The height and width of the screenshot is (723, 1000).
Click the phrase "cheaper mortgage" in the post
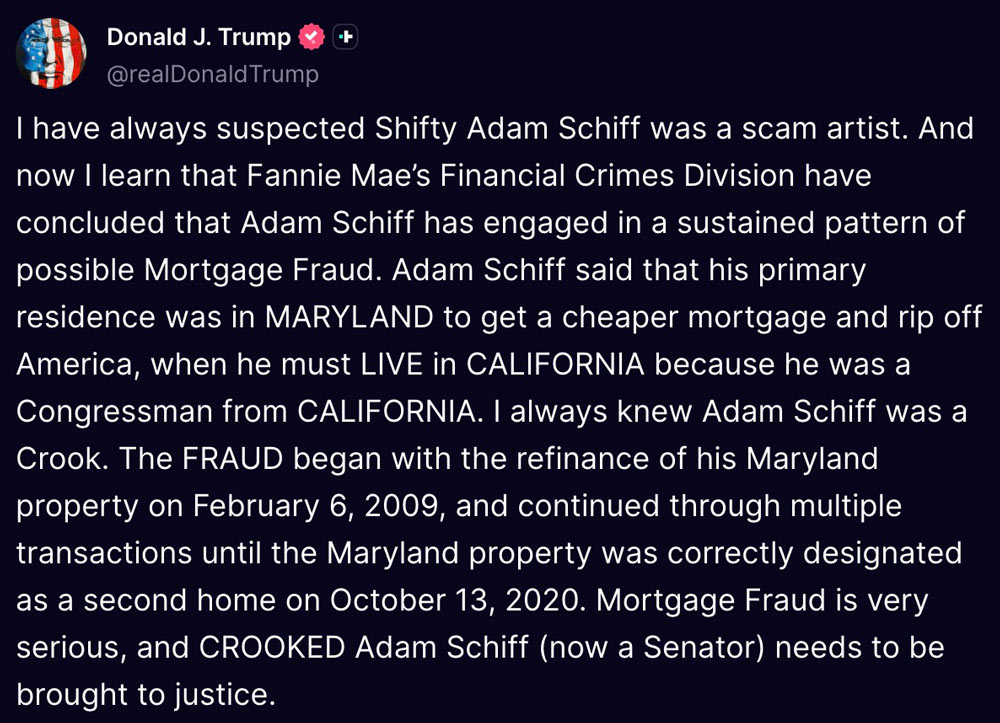tap(694, 318)
